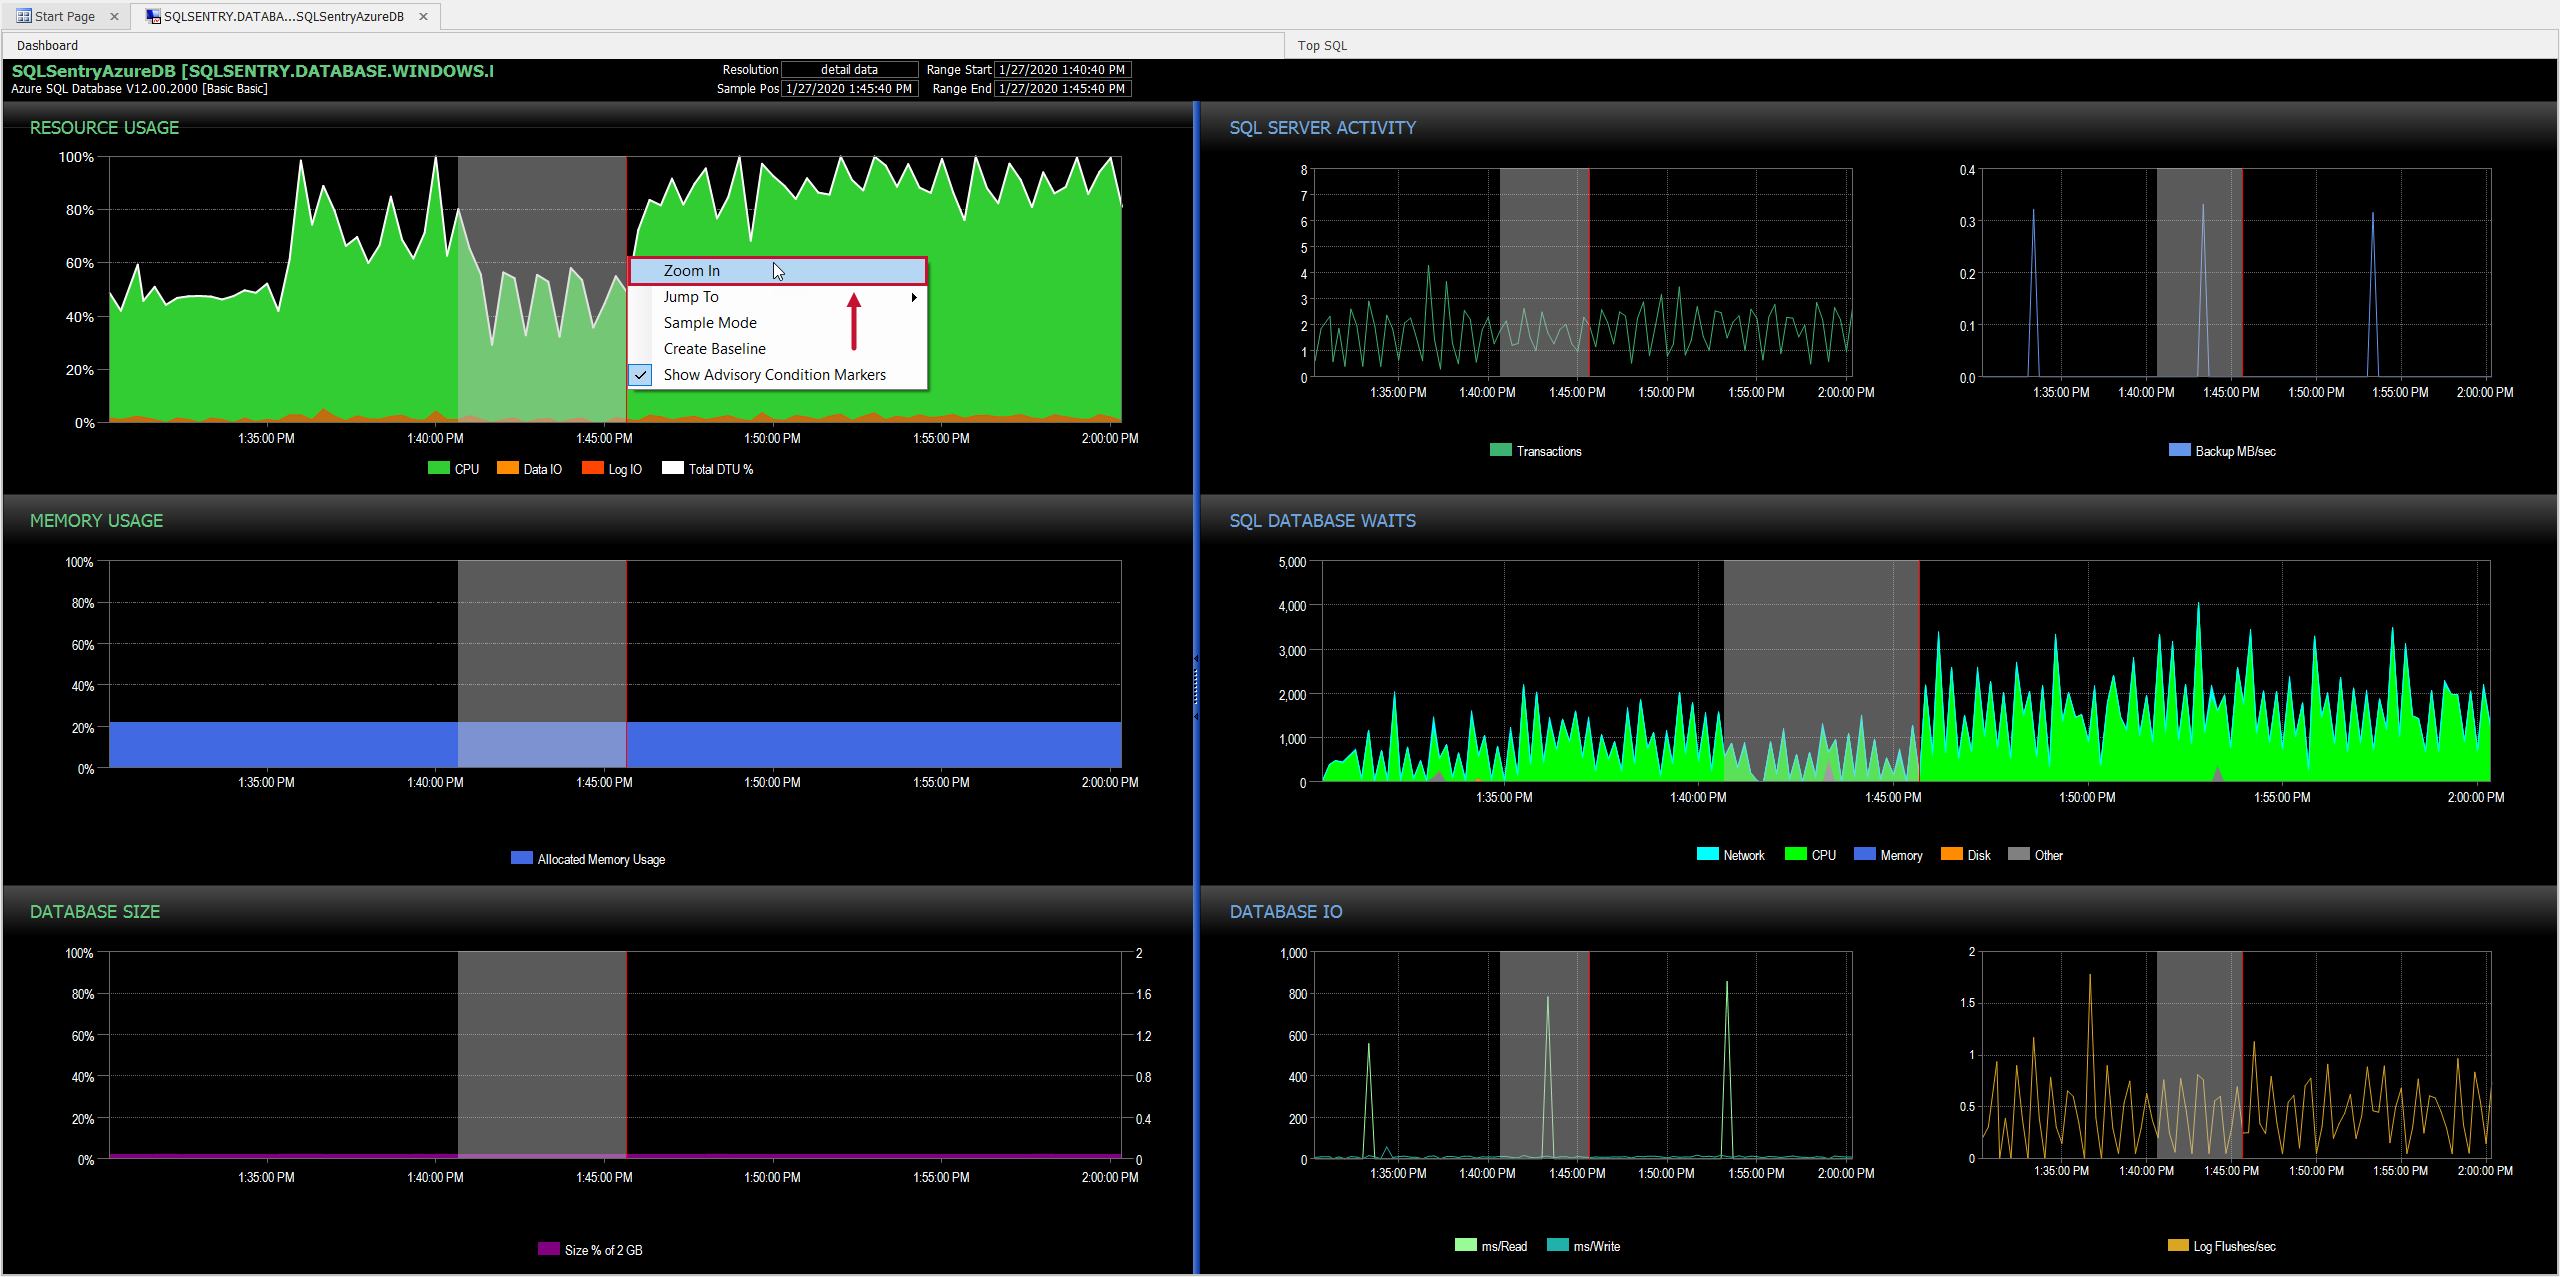2560x1277 pixels.
Task: Select Zoom In from context menu
Action: click(x=692, y=271)
